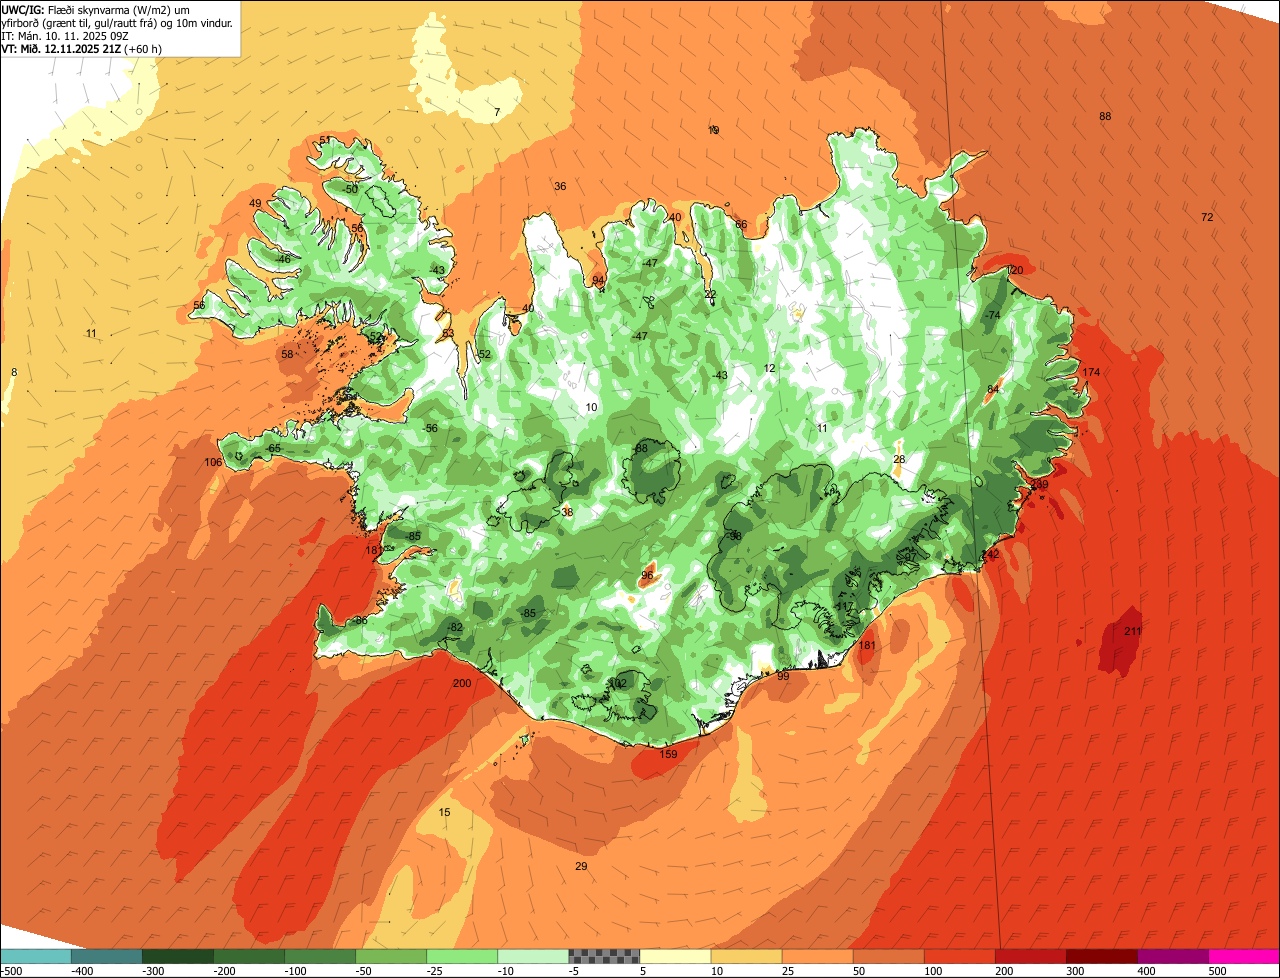Select the 15 value south of Iceland
This screenshot has width=1280, height=978.
coord(445,812)
